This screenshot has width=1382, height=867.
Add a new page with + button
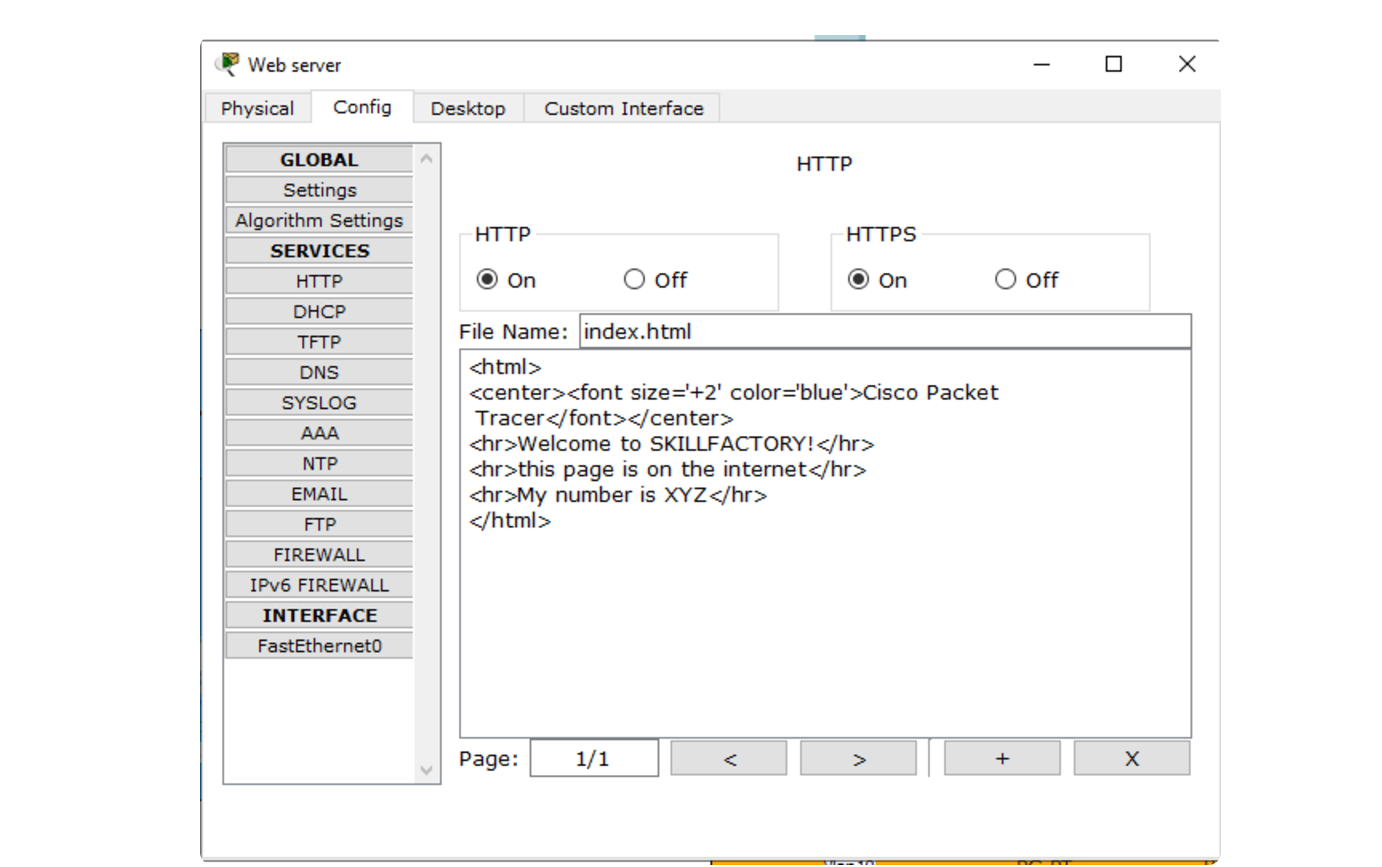click(1001, 759)
